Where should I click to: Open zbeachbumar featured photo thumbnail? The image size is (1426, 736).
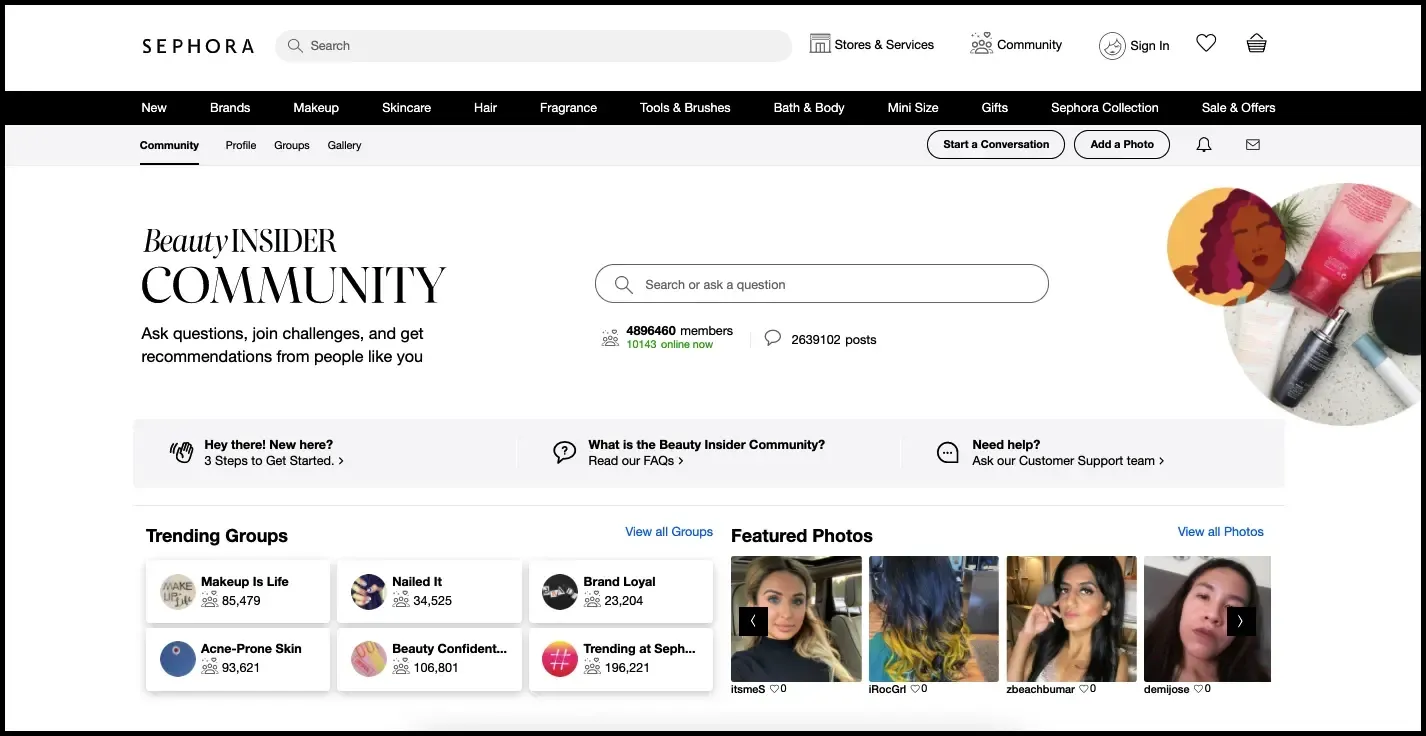(x=1072, y=619)
